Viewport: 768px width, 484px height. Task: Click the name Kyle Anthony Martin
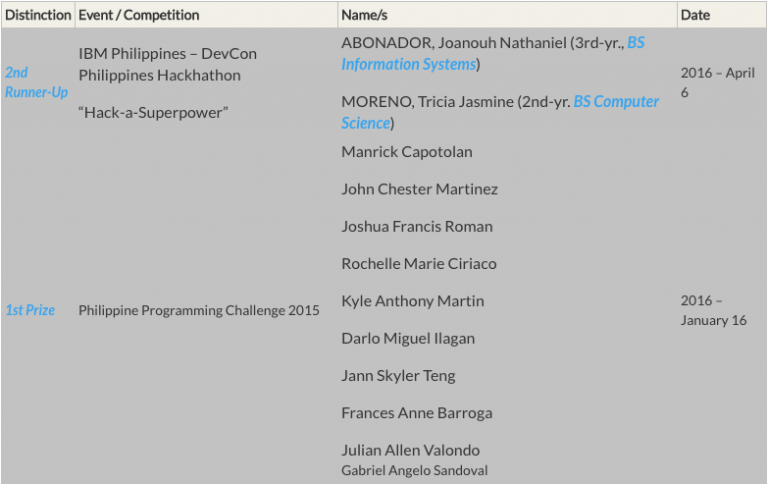(x=412, y=301)
